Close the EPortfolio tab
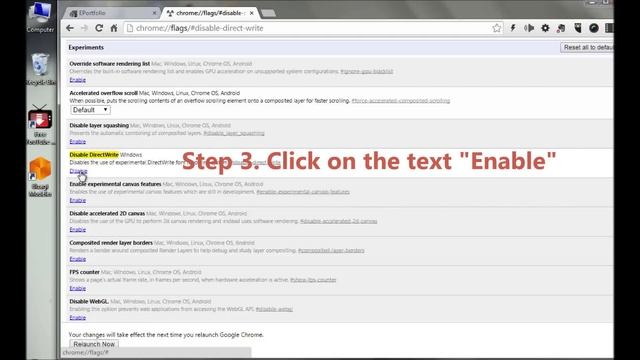 click(154, 13)
